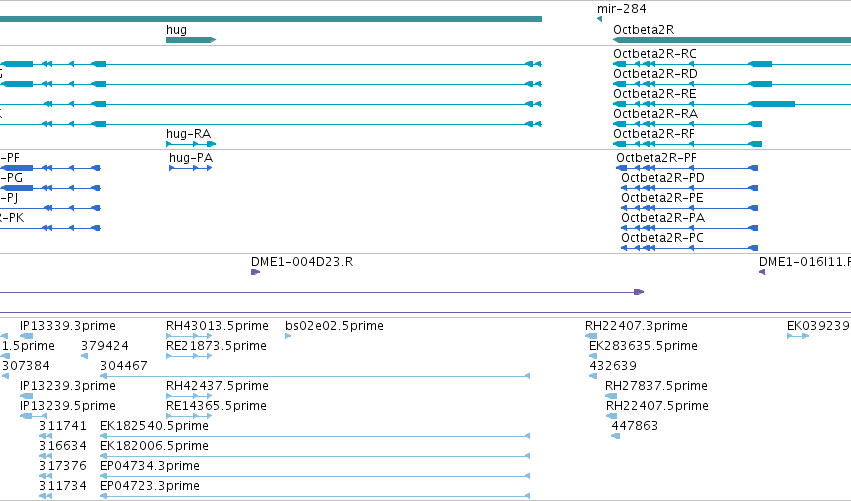The width and height of the screenshot is (851, 501).
Task: Click the mir-284 arrow glyph
Action: [599, 19]
